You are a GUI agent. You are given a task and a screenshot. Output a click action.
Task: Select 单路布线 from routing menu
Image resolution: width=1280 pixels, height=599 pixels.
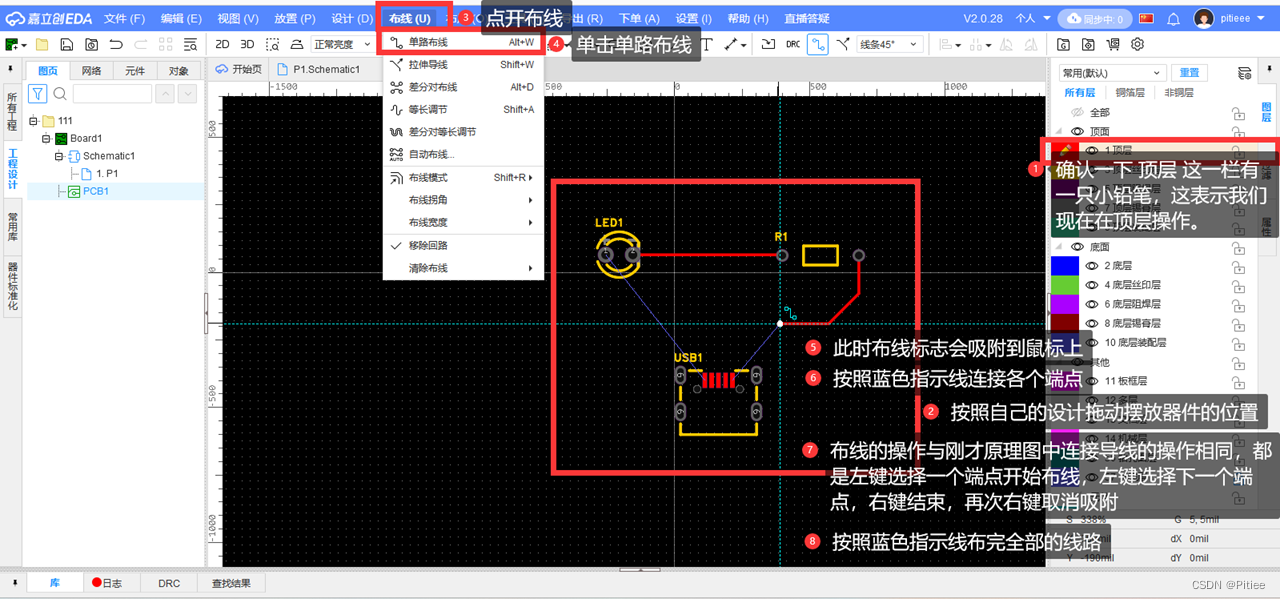point(463,42)
